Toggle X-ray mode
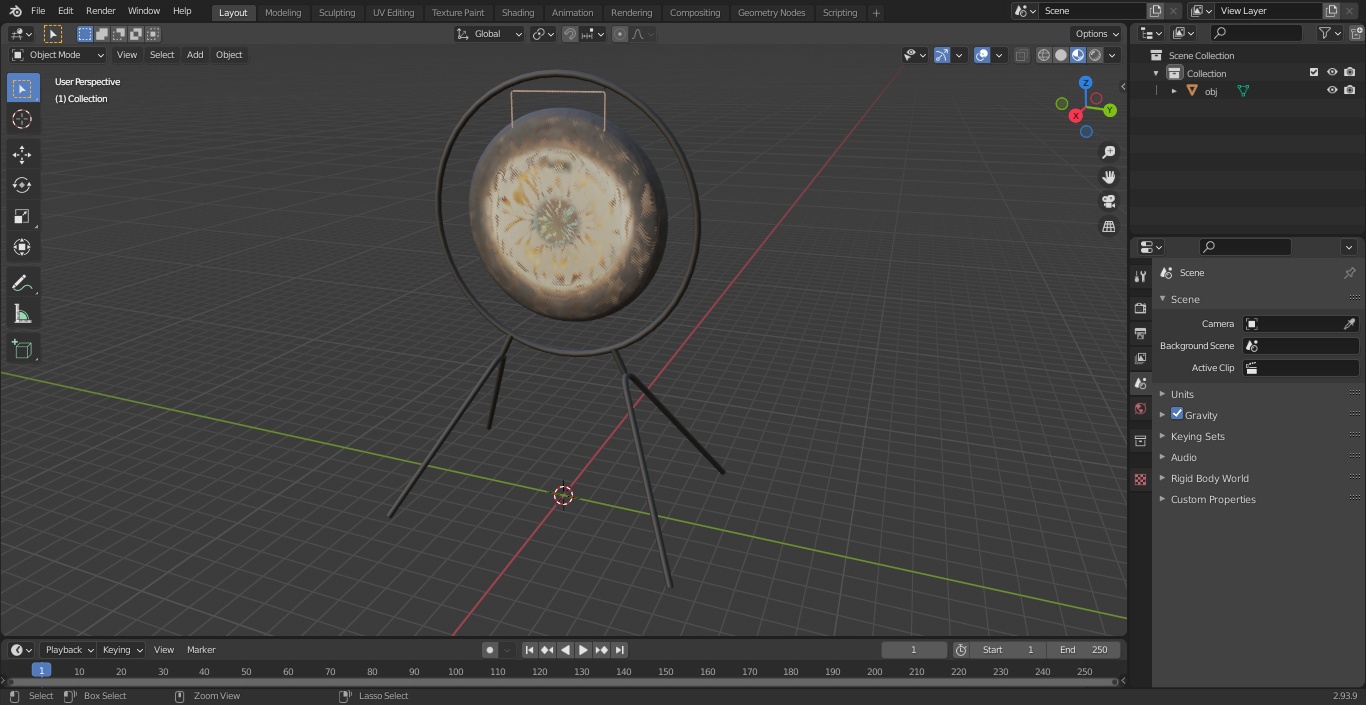The width and height of the screenshot is (1366, 705). pos(1021,55)
